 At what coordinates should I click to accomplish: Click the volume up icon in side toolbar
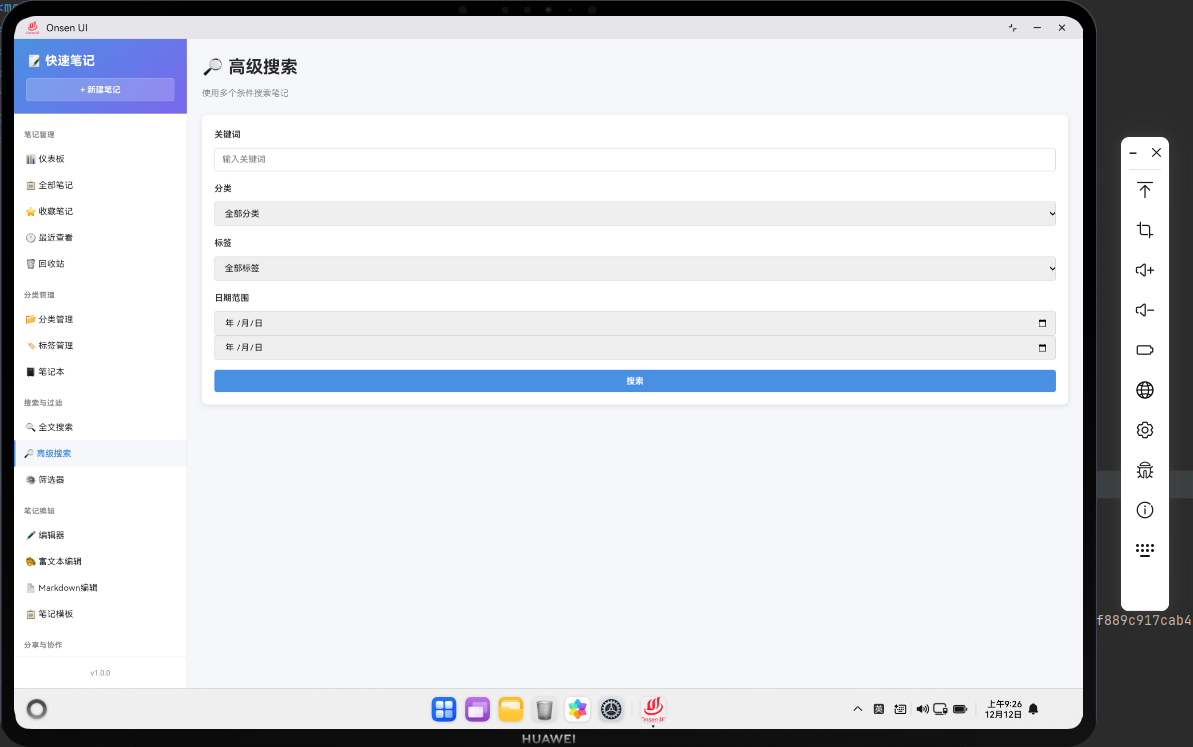pos(1144,270)
